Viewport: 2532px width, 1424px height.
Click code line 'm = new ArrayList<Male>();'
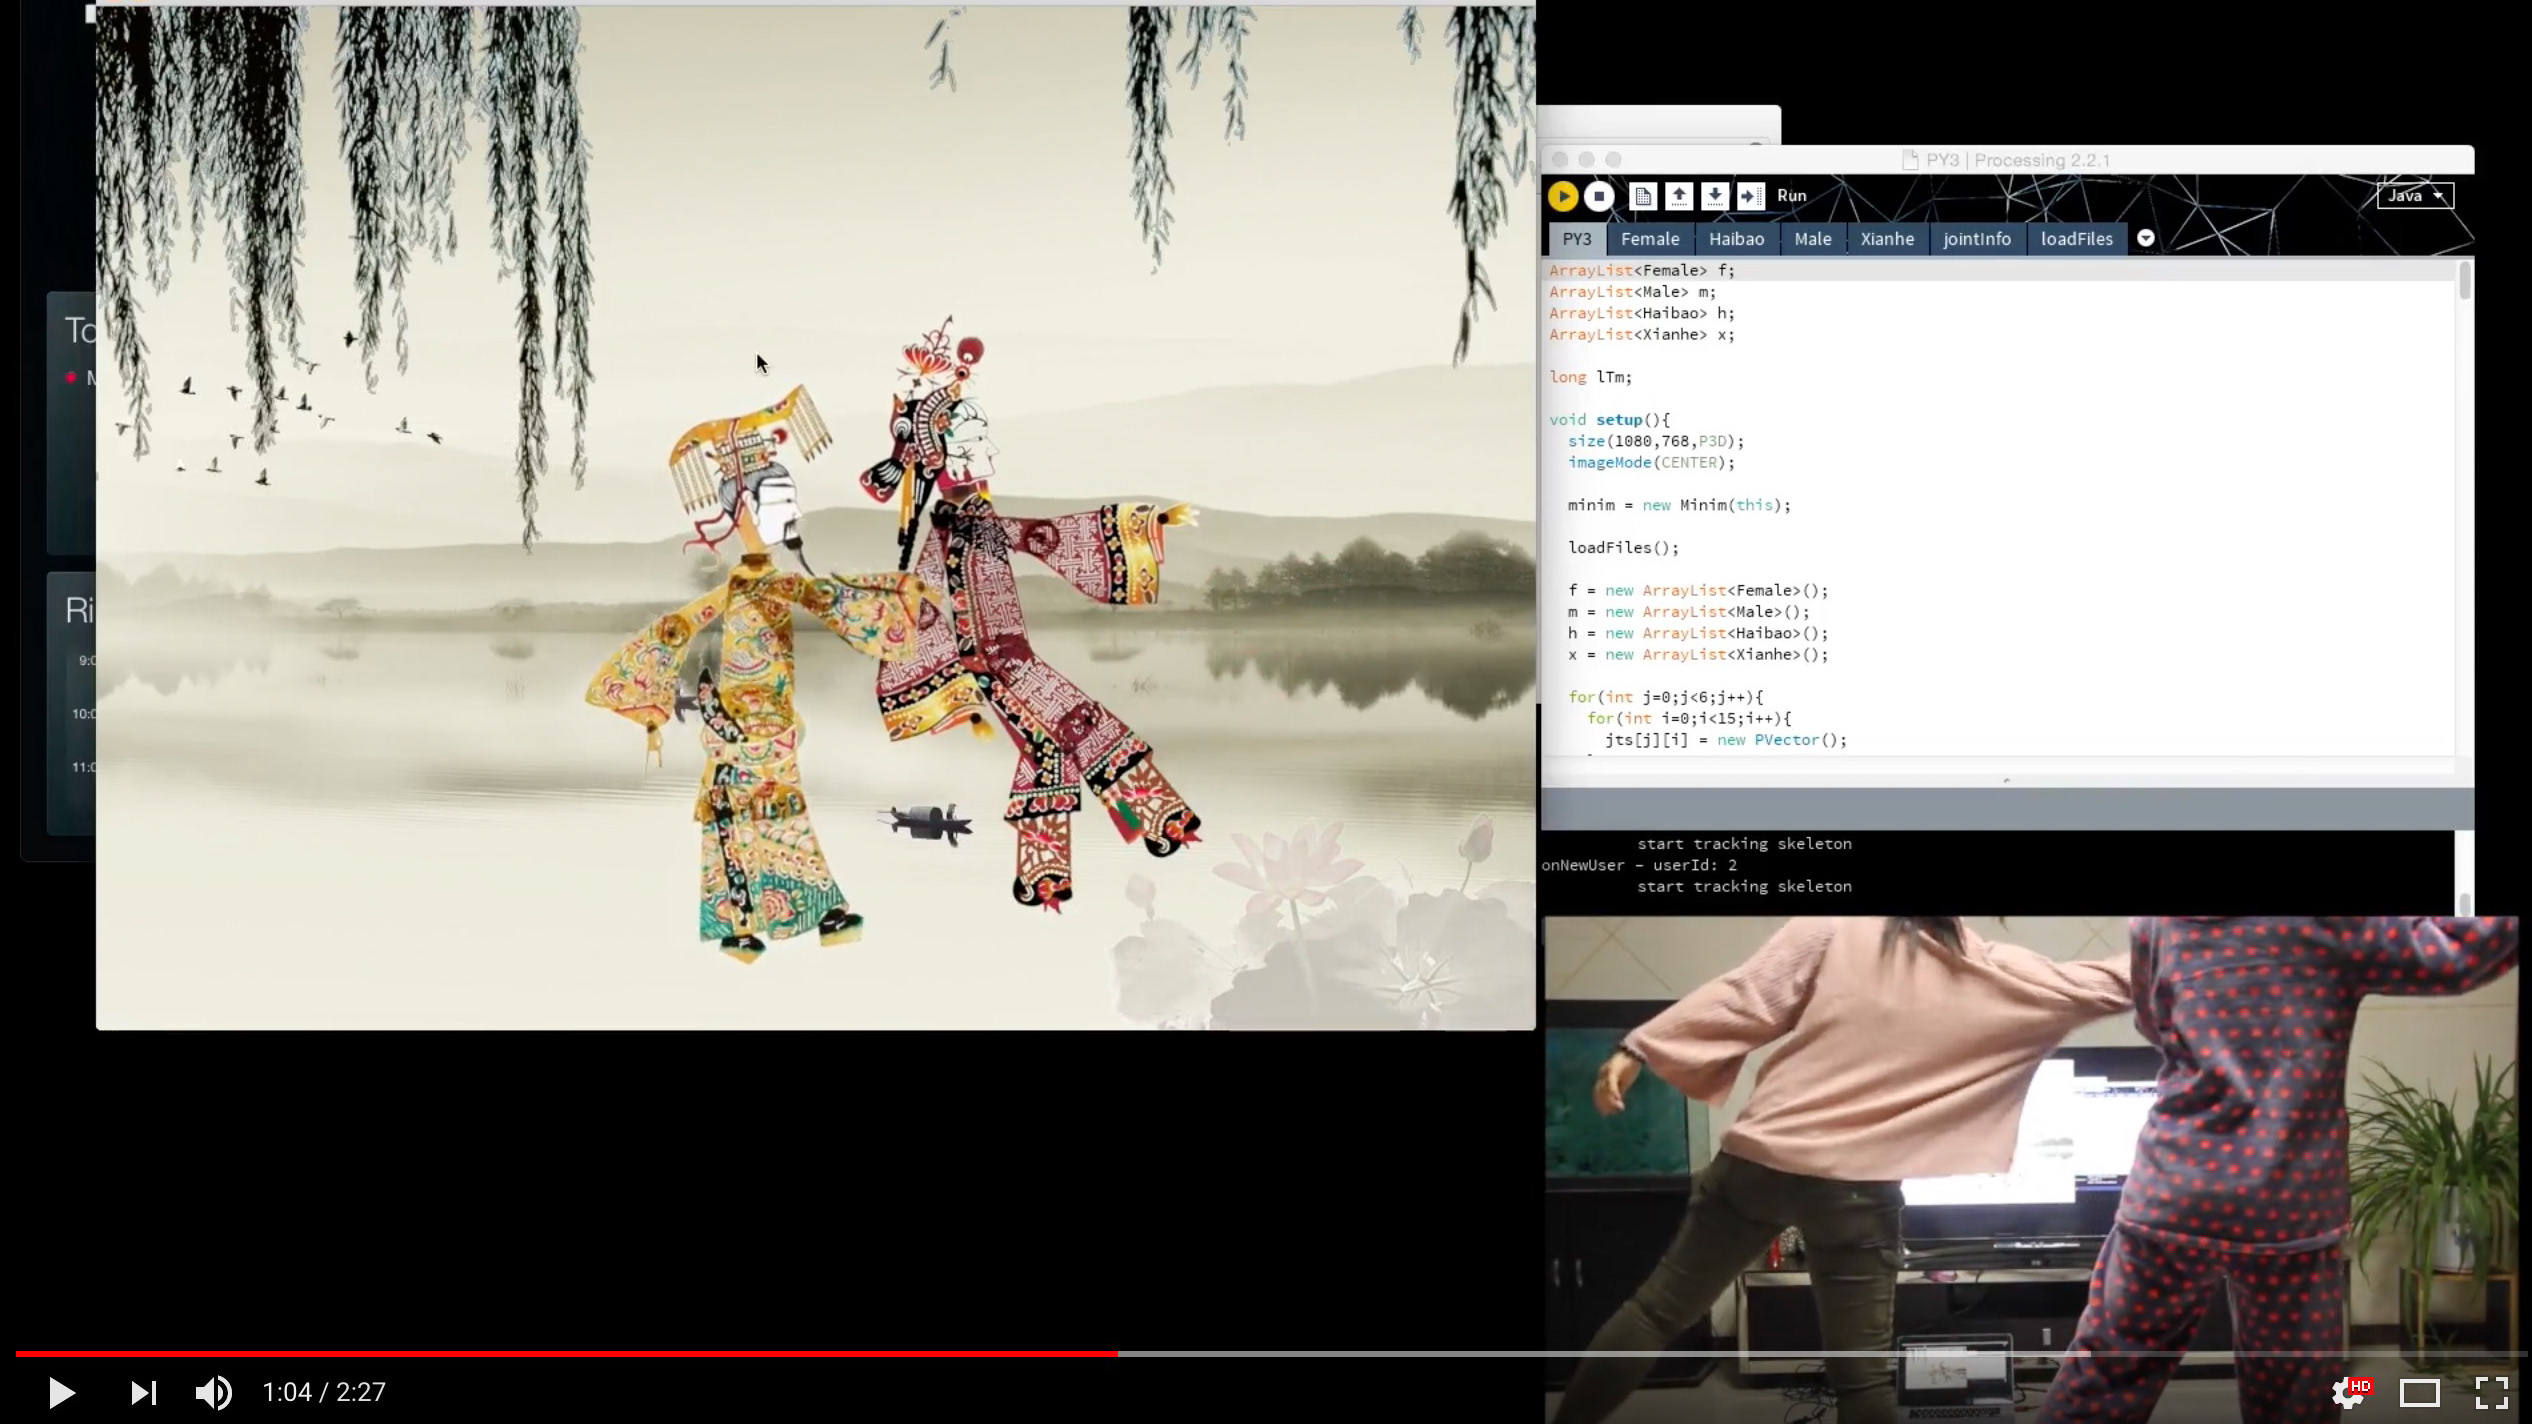point(1689,612)
